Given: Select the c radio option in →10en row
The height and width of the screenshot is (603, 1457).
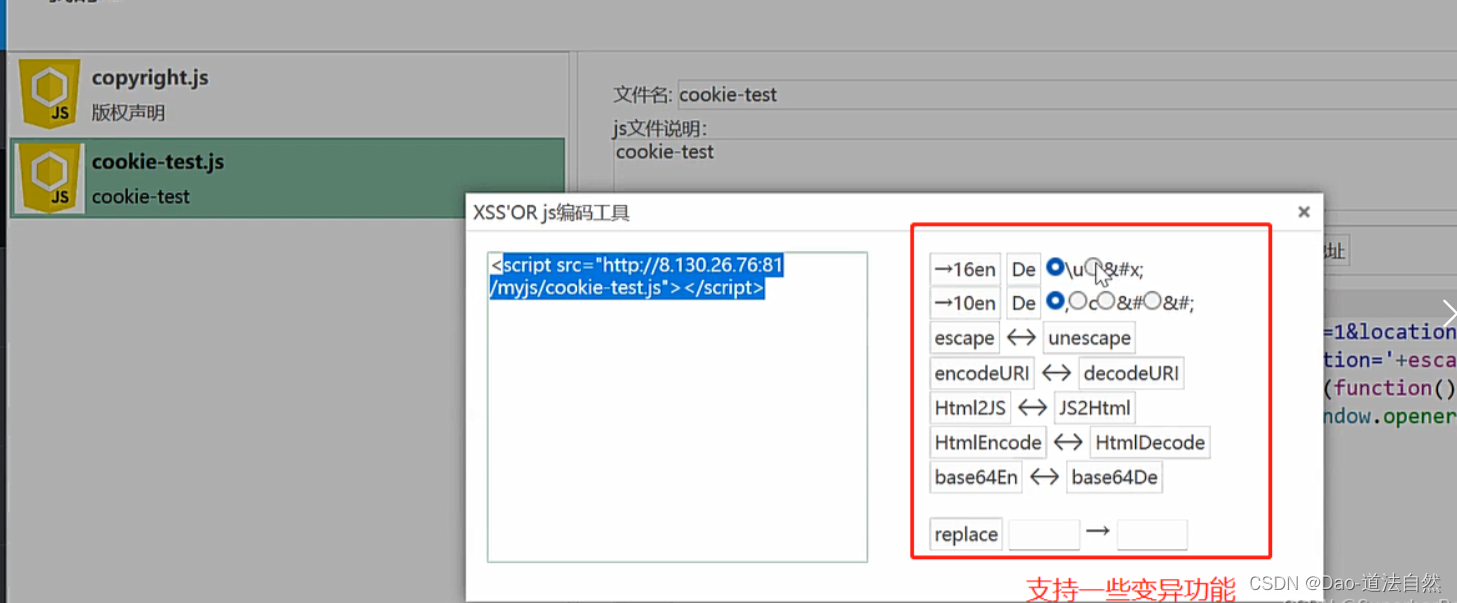Looking at the screenshot, I should (x=1077, y=301).
